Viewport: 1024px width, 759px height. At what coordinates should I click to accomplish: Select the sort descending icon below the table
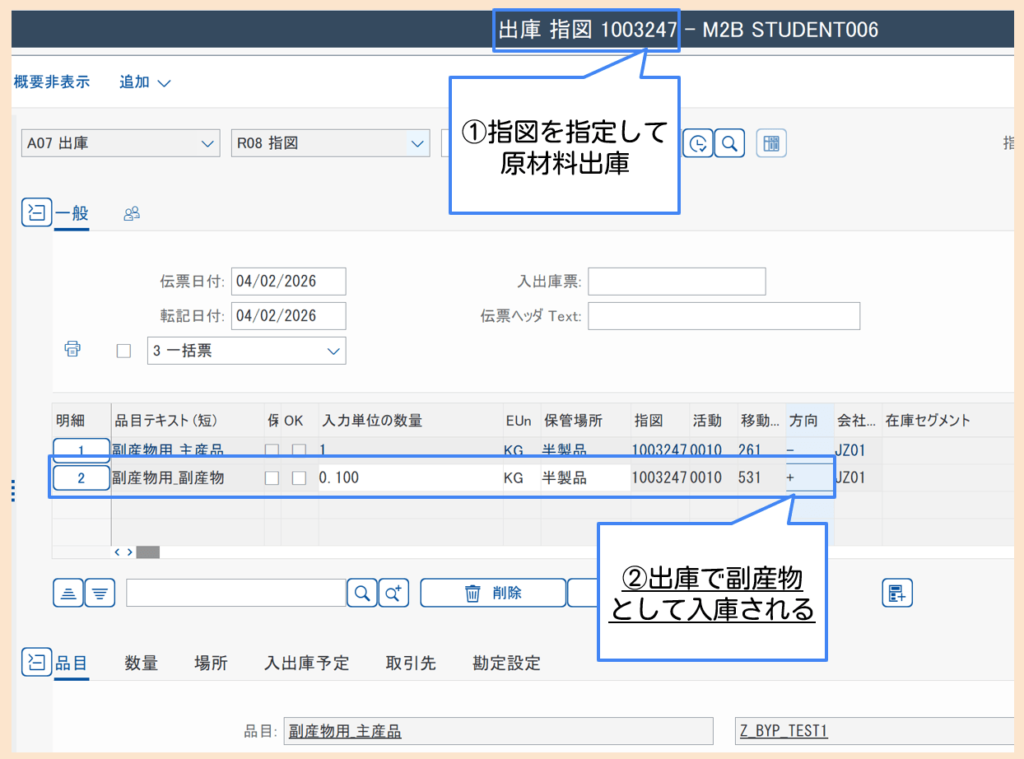(x=99, y=592)
